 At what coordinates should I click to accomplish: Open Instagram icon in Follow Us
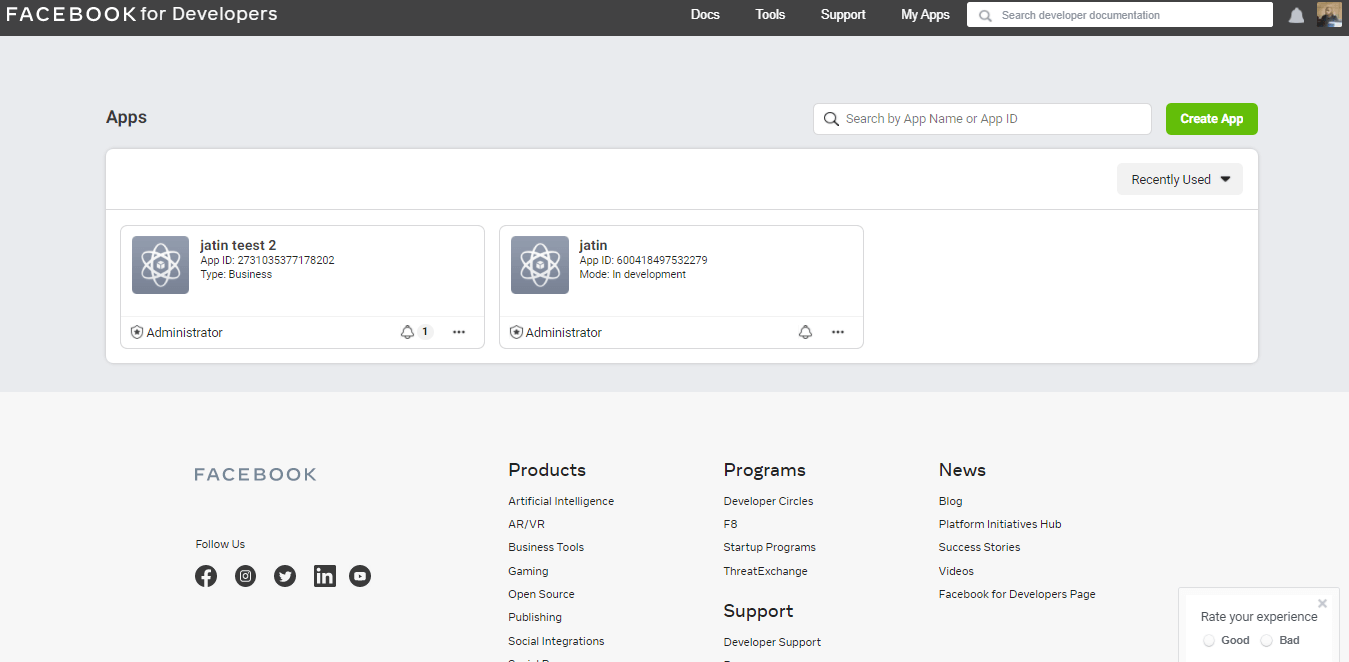point(245,576)
